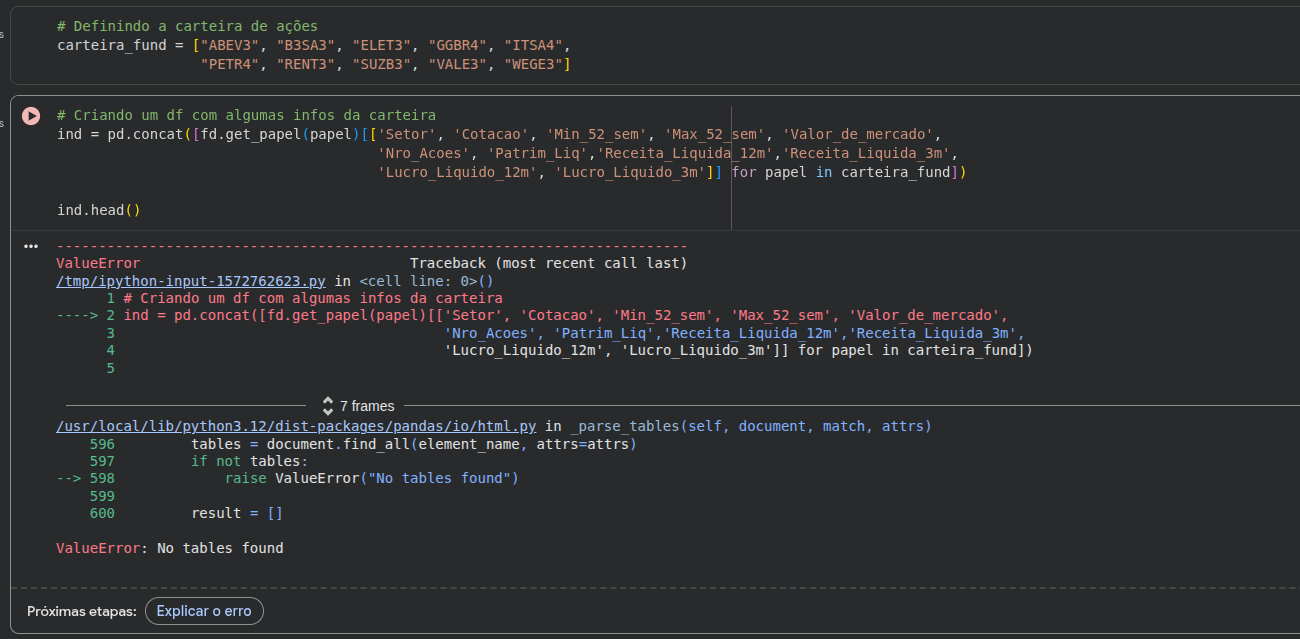1300x639 pixels.
Task: Expand the 7 frames traceback section
Action: click(x=366, y=406)
